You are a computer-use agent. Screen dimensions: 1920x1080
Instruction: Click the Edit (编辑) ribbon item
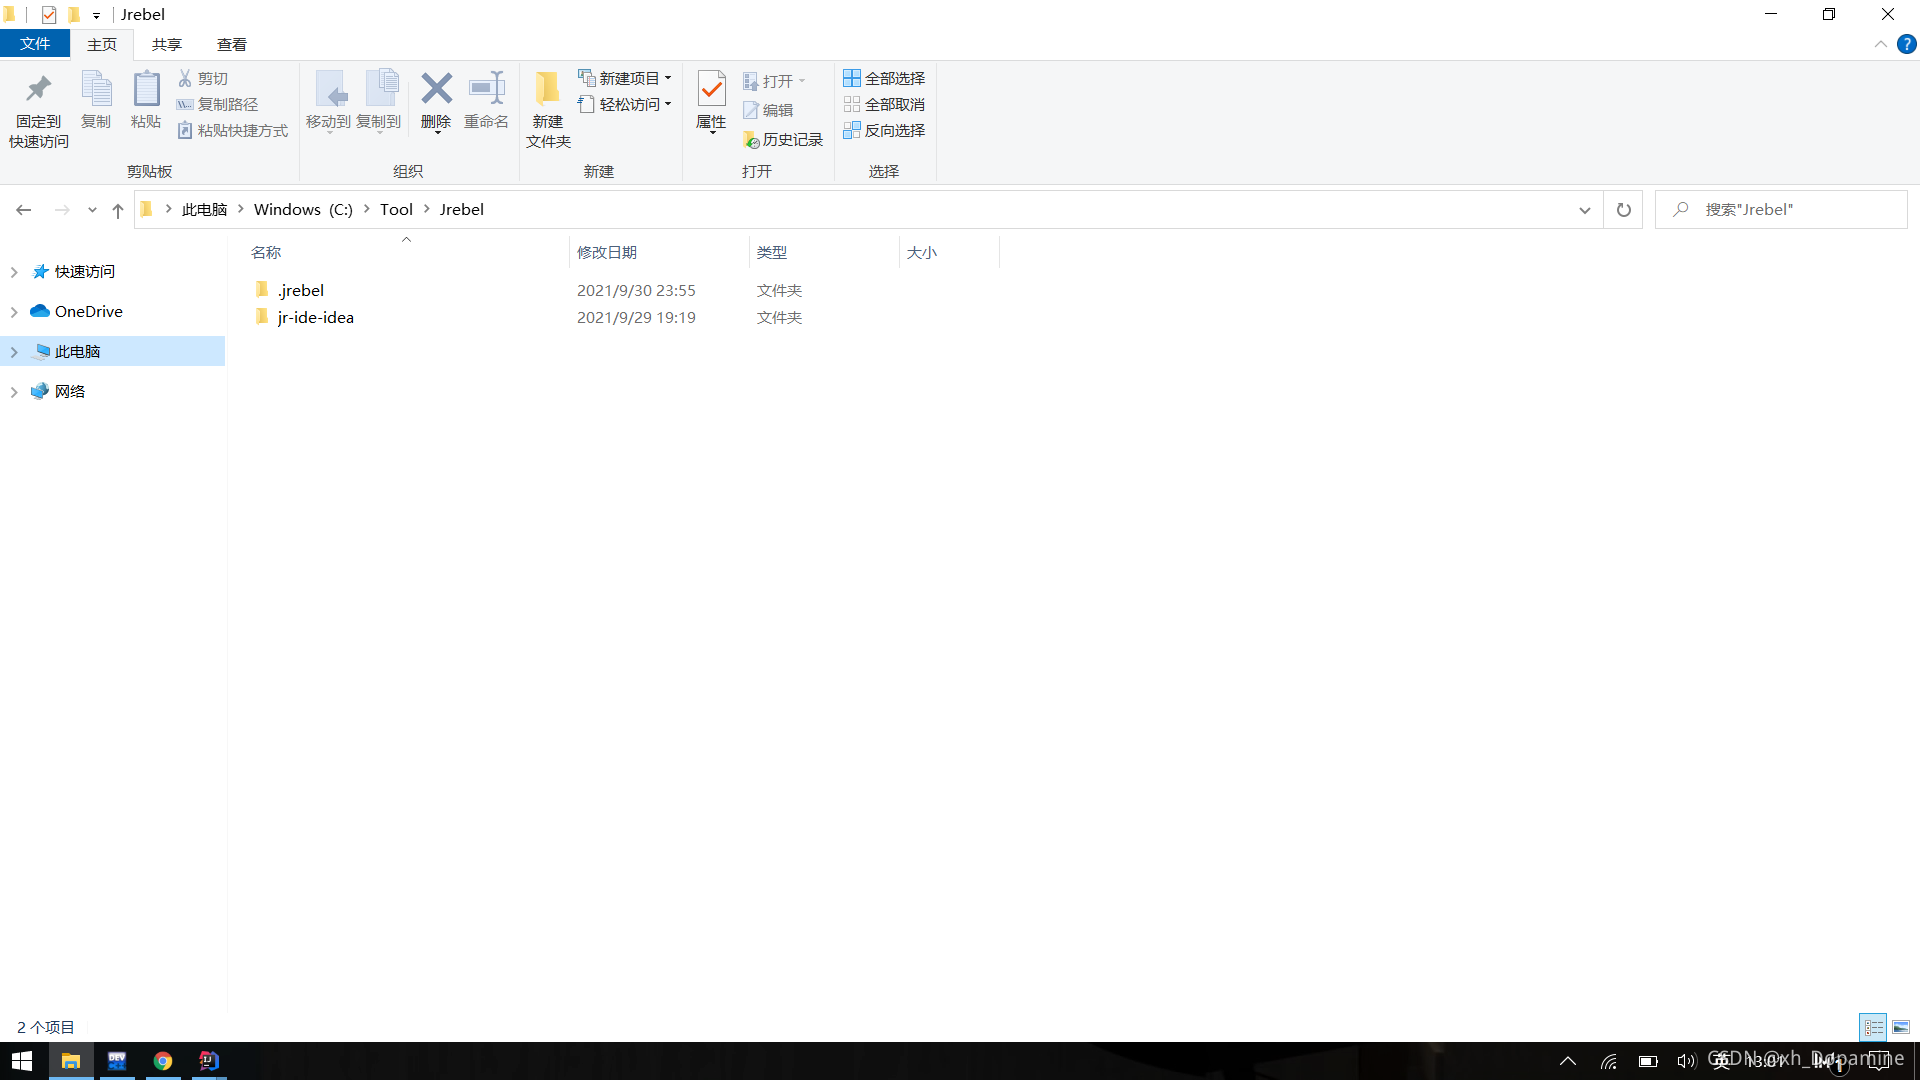tap(768, 110)
